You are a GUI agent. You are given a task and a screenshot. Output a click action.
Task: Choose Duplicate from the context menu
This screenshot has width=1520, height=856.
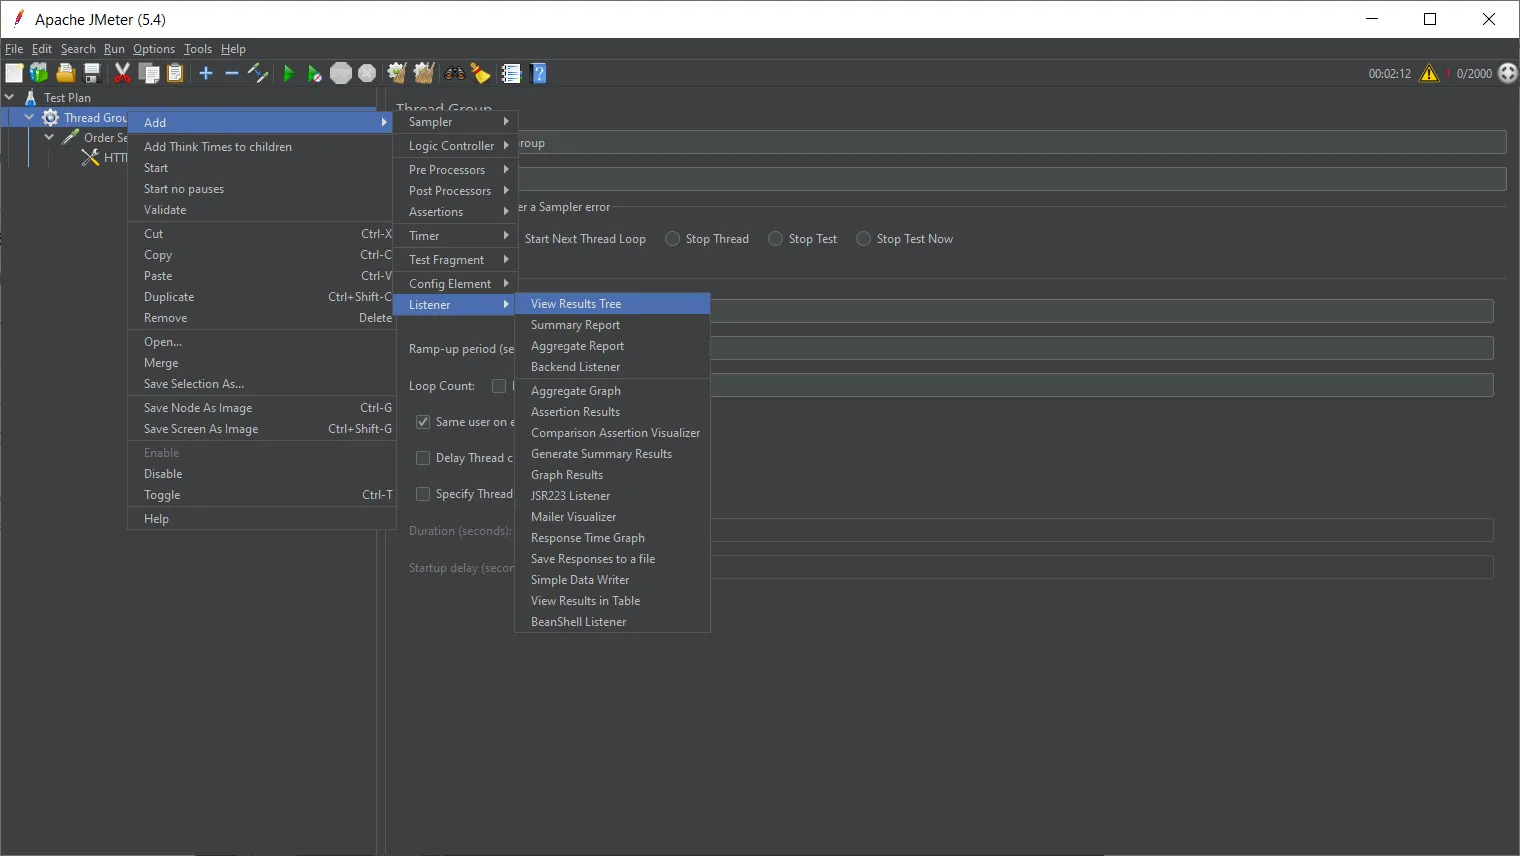click(260, 297)
